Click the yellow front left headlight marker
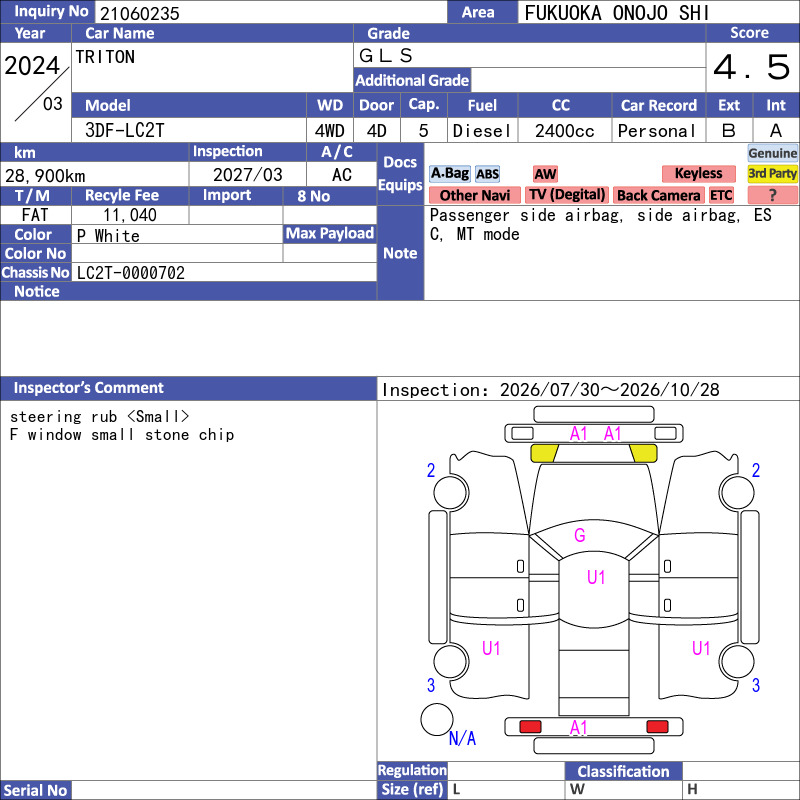The image size is (800, 800). [x=544, y=453]
